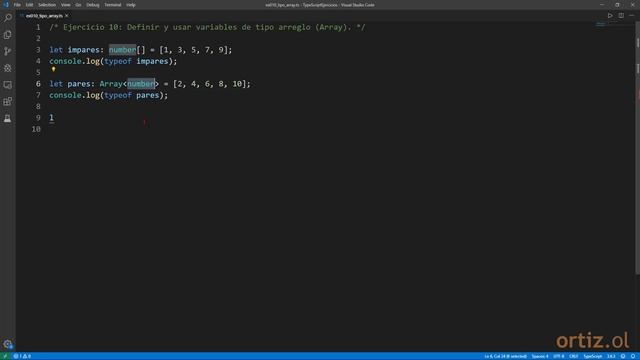Click 'log' method on line 7

point(92,95)
